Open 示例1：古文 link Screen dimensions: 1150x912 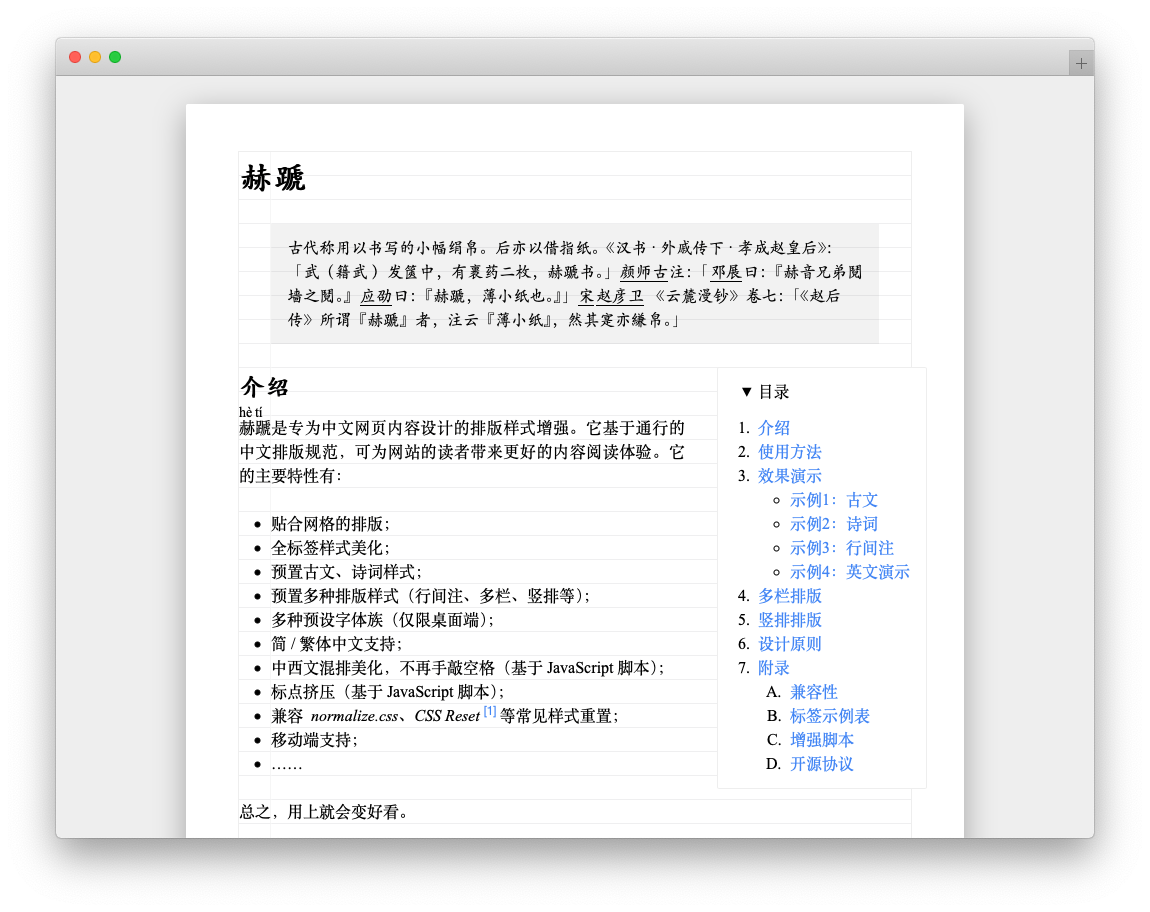coord(834,500)
